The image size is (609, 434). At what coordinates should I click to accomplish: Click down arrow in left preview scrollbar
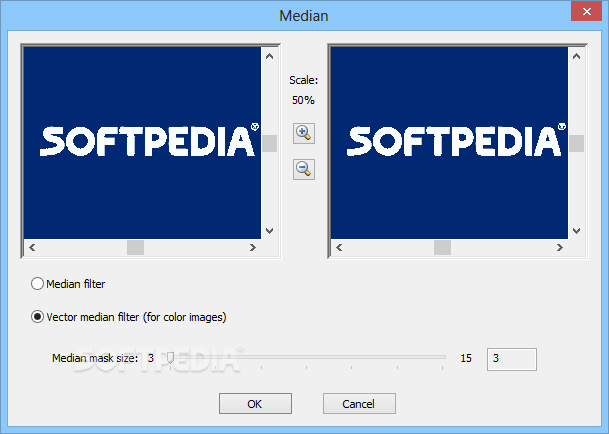(x=270, y=230)
